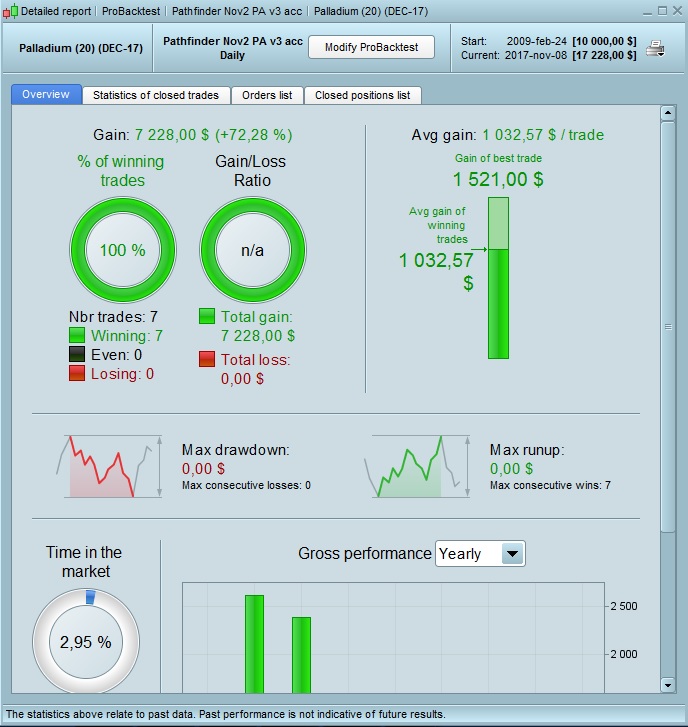Click Avg gain 1 032,57 $ / trade
688x727 pixels.
coord(508,135)
